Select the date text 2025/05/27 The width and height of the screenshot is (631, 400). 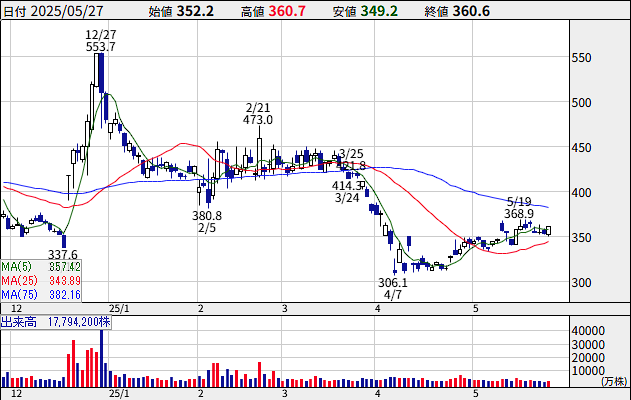coord(67,11)
